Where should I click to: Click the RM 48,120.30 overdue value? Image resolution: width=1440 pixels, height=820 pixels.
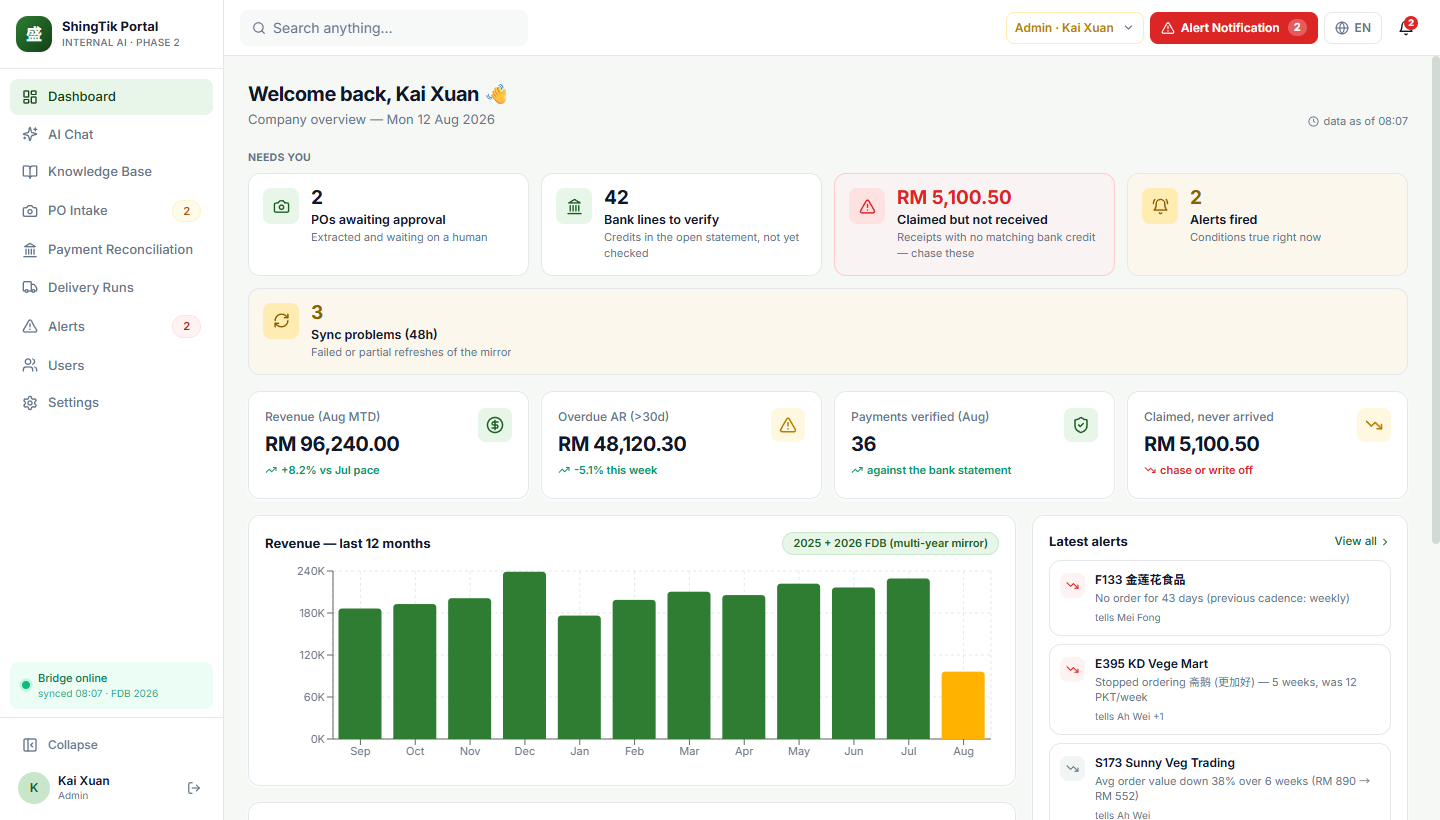coord(622,444)
